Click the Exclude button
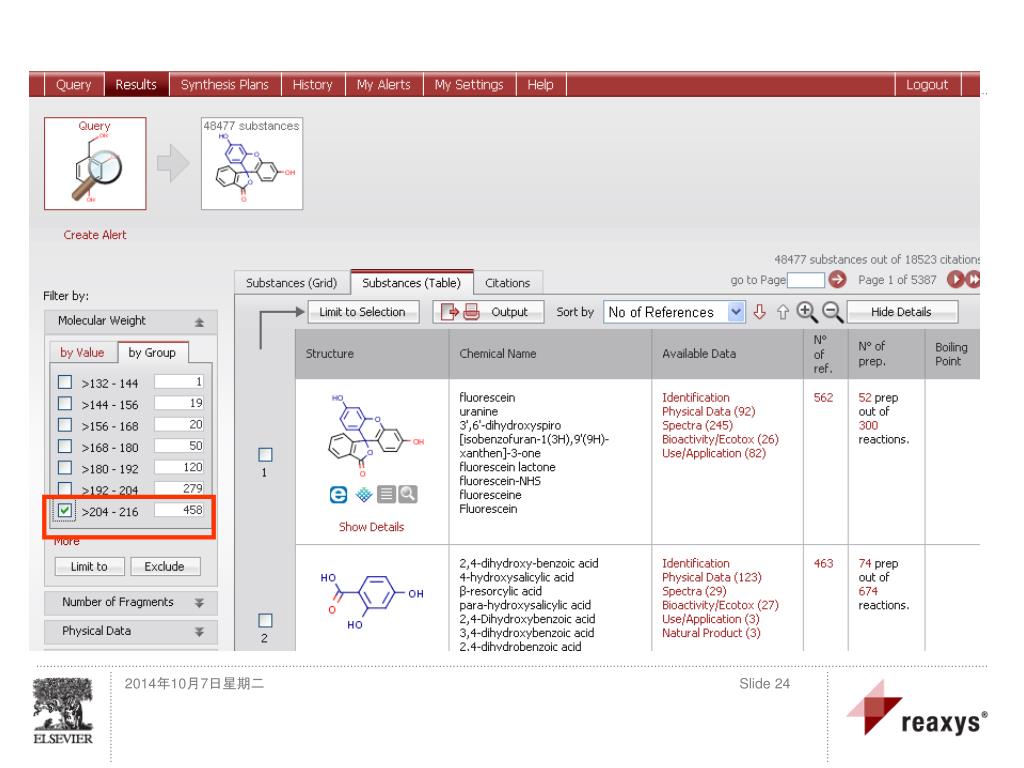1024x768 pixels. (165, 566)
